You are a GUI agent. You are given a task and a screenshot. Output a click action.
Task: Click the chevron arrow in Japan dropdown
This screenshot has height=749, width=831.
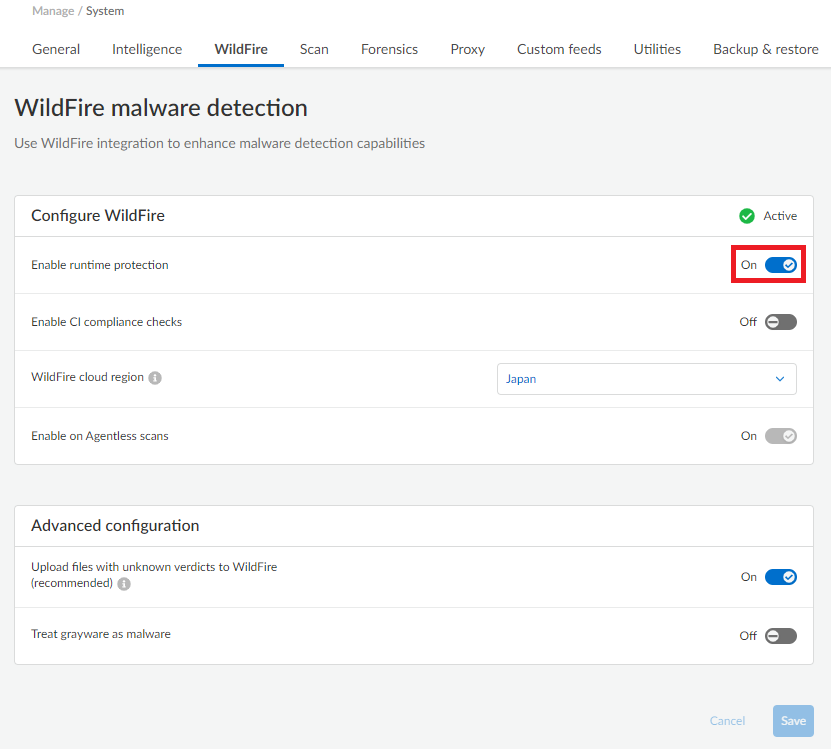tap(780, 379)
